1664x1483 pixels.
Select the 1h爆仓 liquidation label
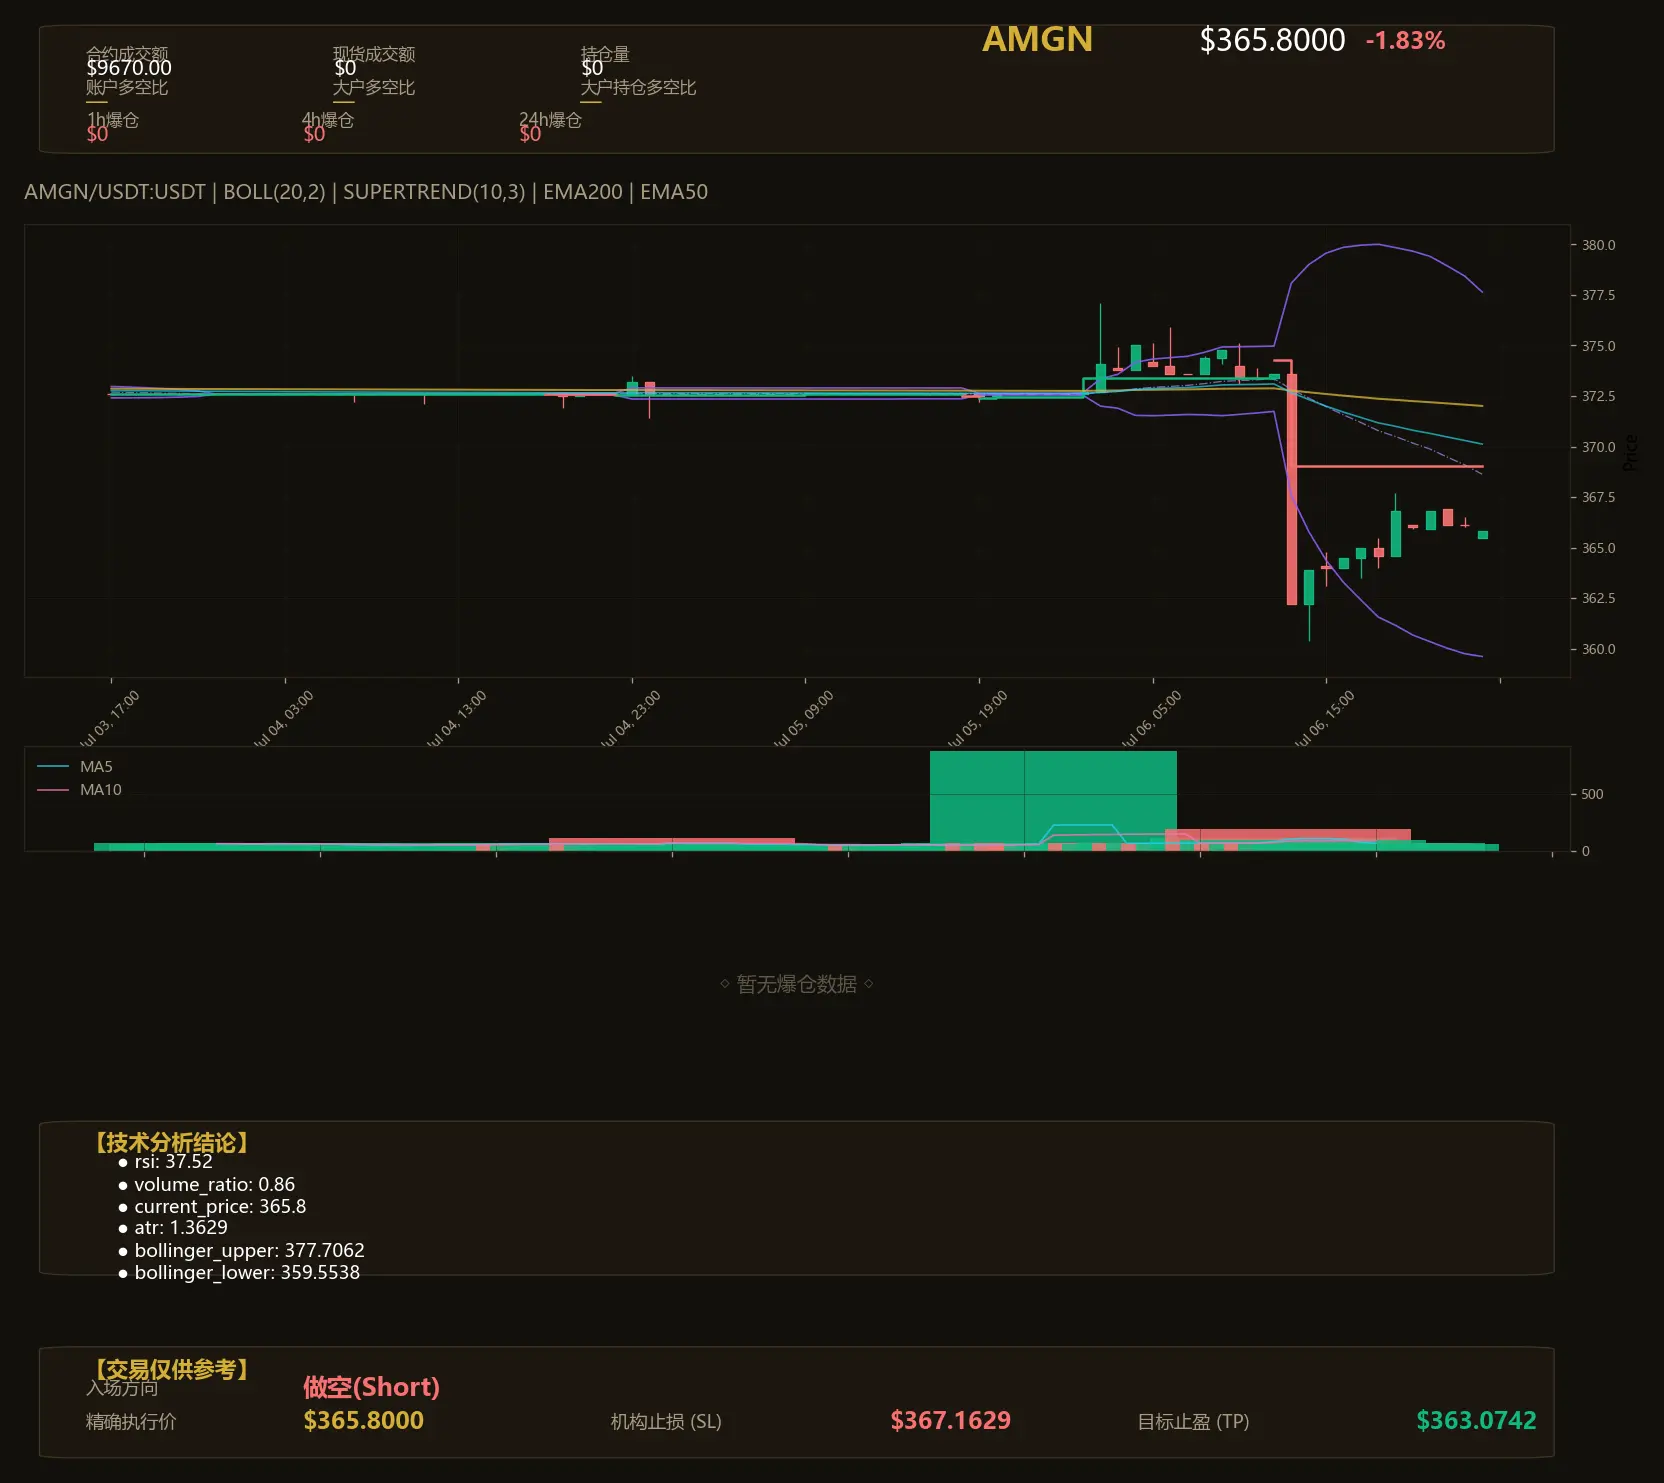click(x=113, y=120)
